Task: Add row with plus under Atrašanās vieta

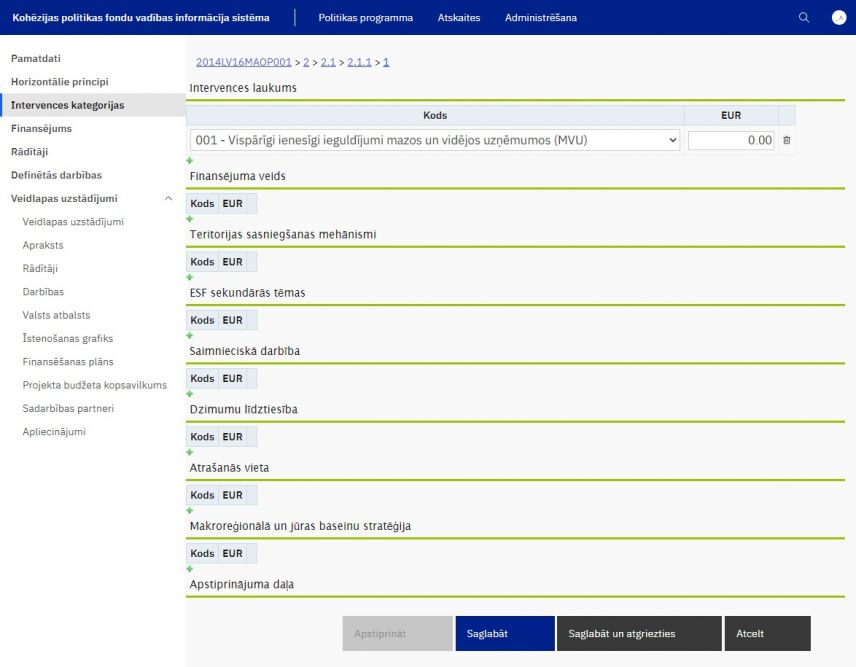Action: (x=190, y=510)
